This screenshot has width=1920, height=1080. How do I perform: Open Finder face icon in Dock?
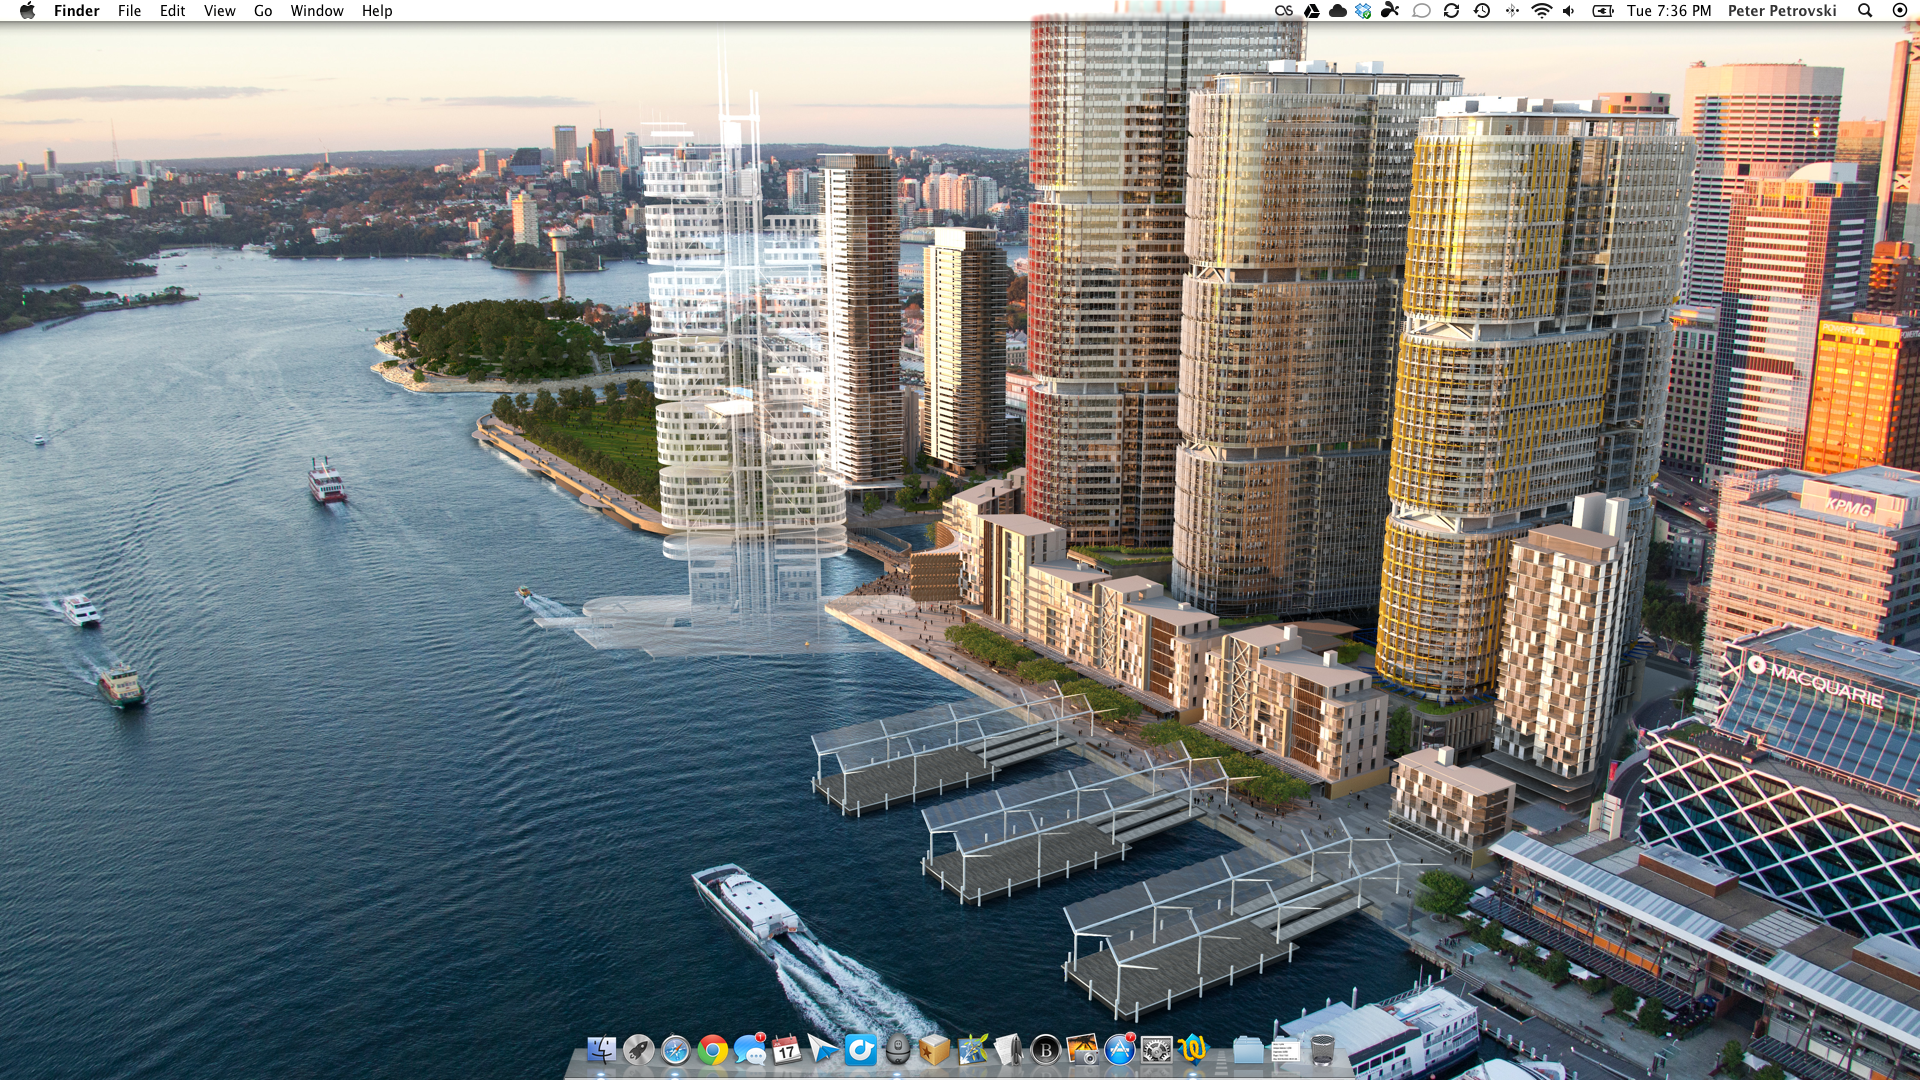coord(601,1050)
